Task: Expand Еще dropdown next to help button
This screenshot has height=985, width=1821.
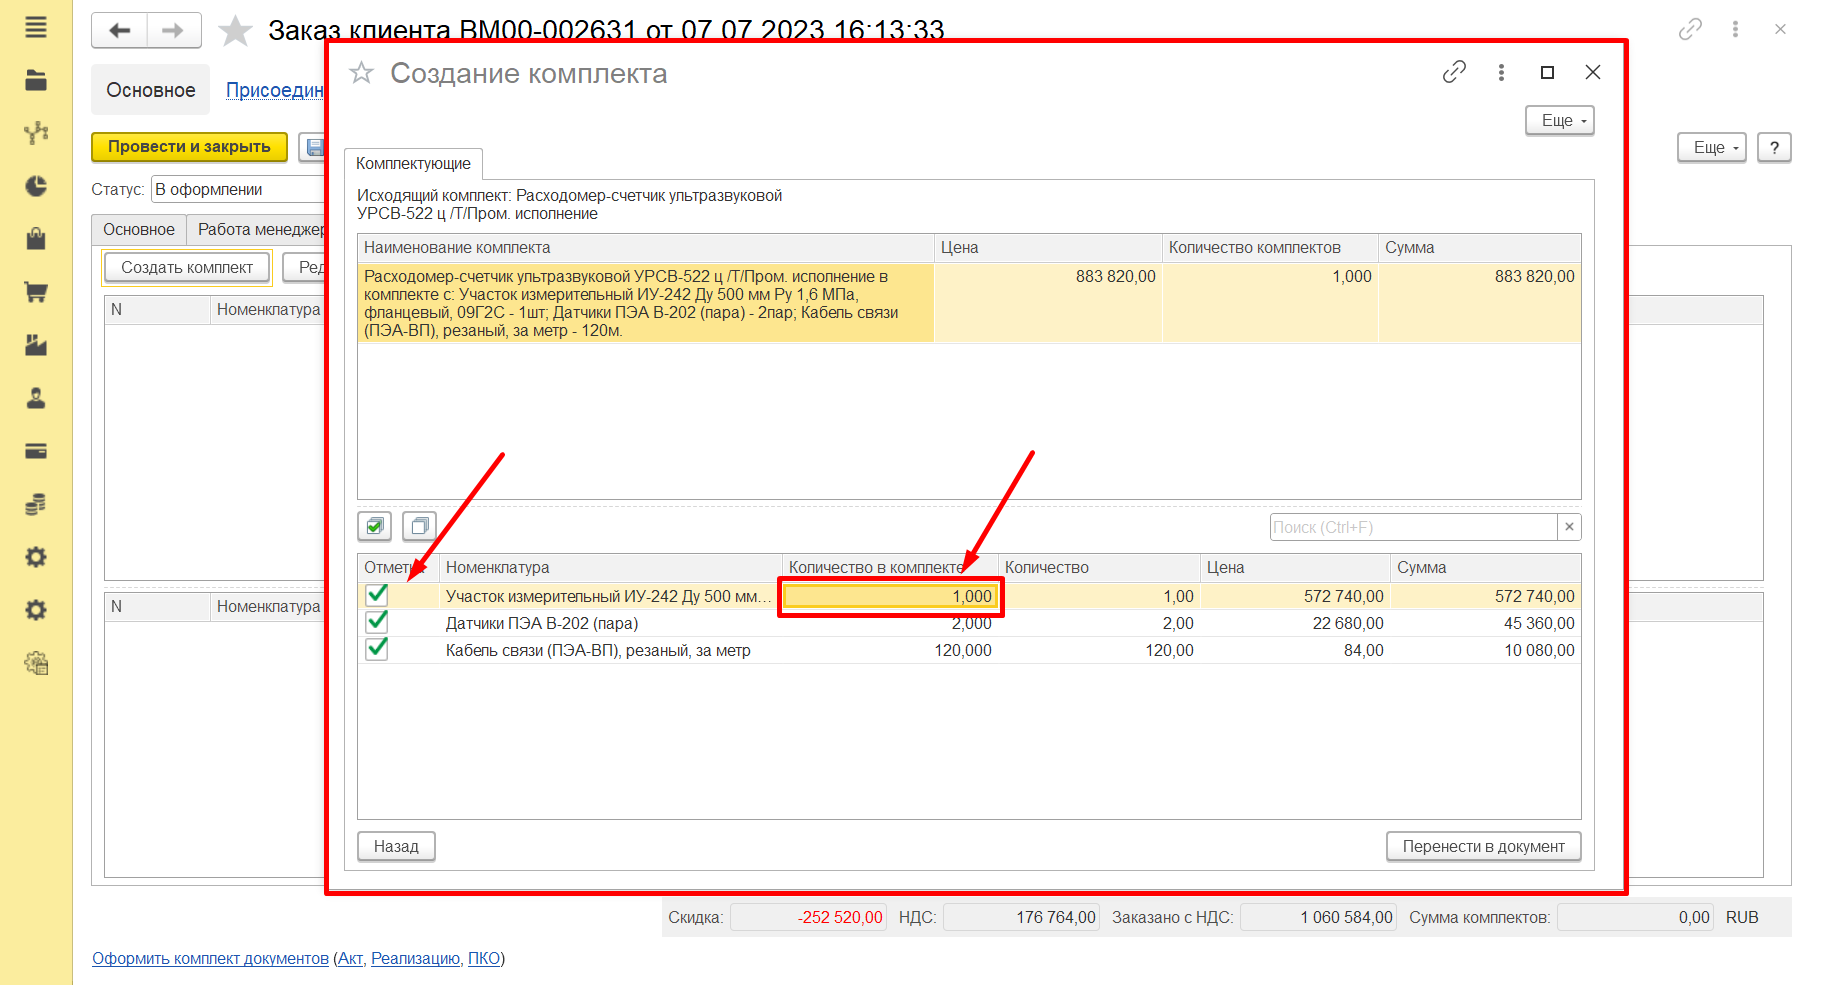Action: (x=1712, y=147)
